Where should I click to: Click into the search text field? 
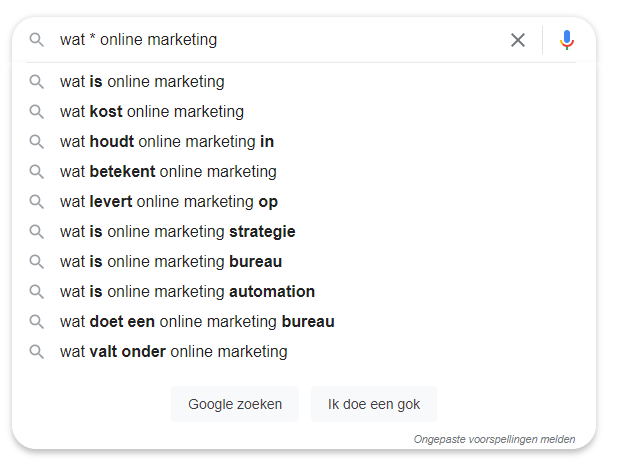[x=280, y=40]
